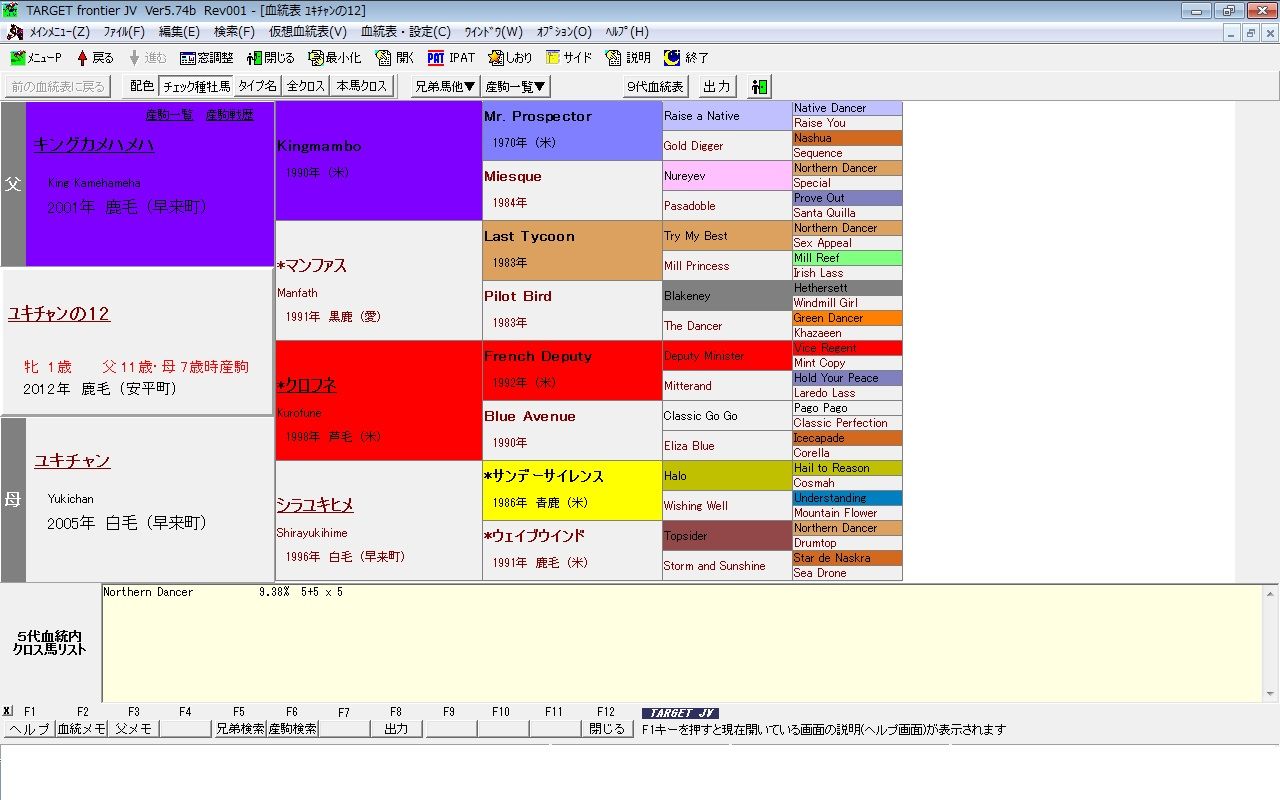Select the Last Tycoon pedigree cell
Screen dimensions: 1280x800
tap(573, 251)
